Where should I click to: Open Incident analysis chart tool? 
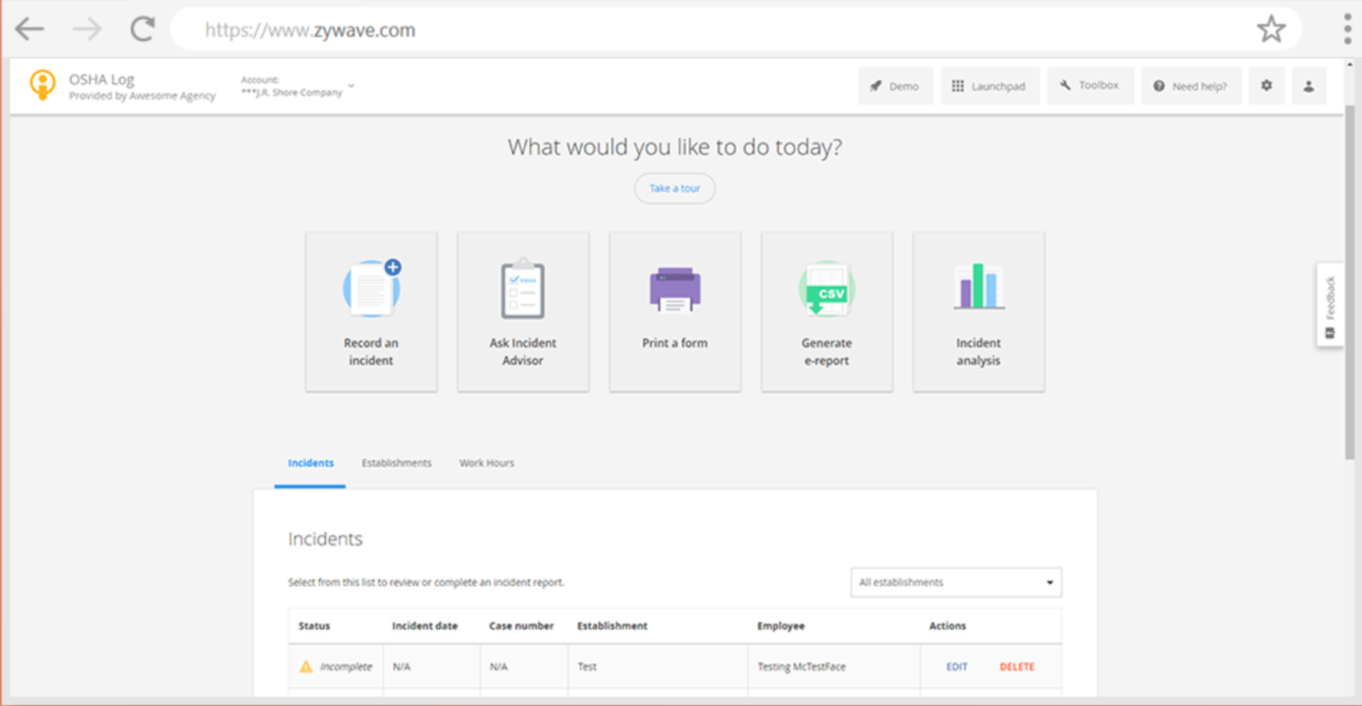(x=978, y=287)
